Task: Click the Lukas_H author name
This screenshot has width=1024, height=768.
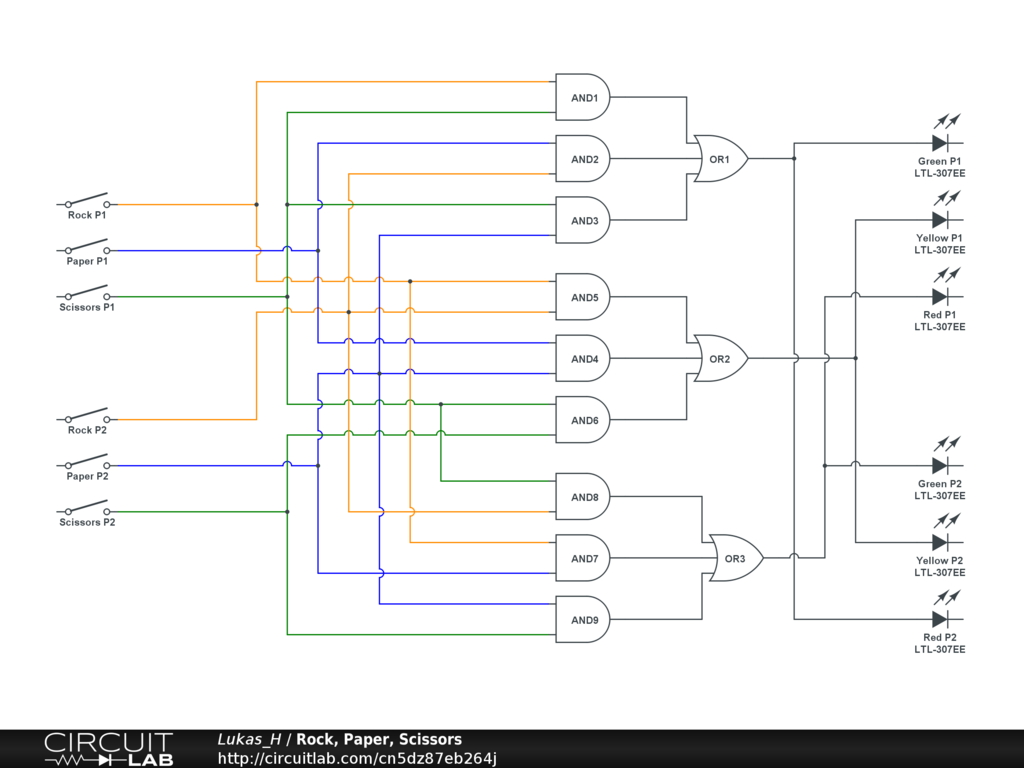Action: 249,740
